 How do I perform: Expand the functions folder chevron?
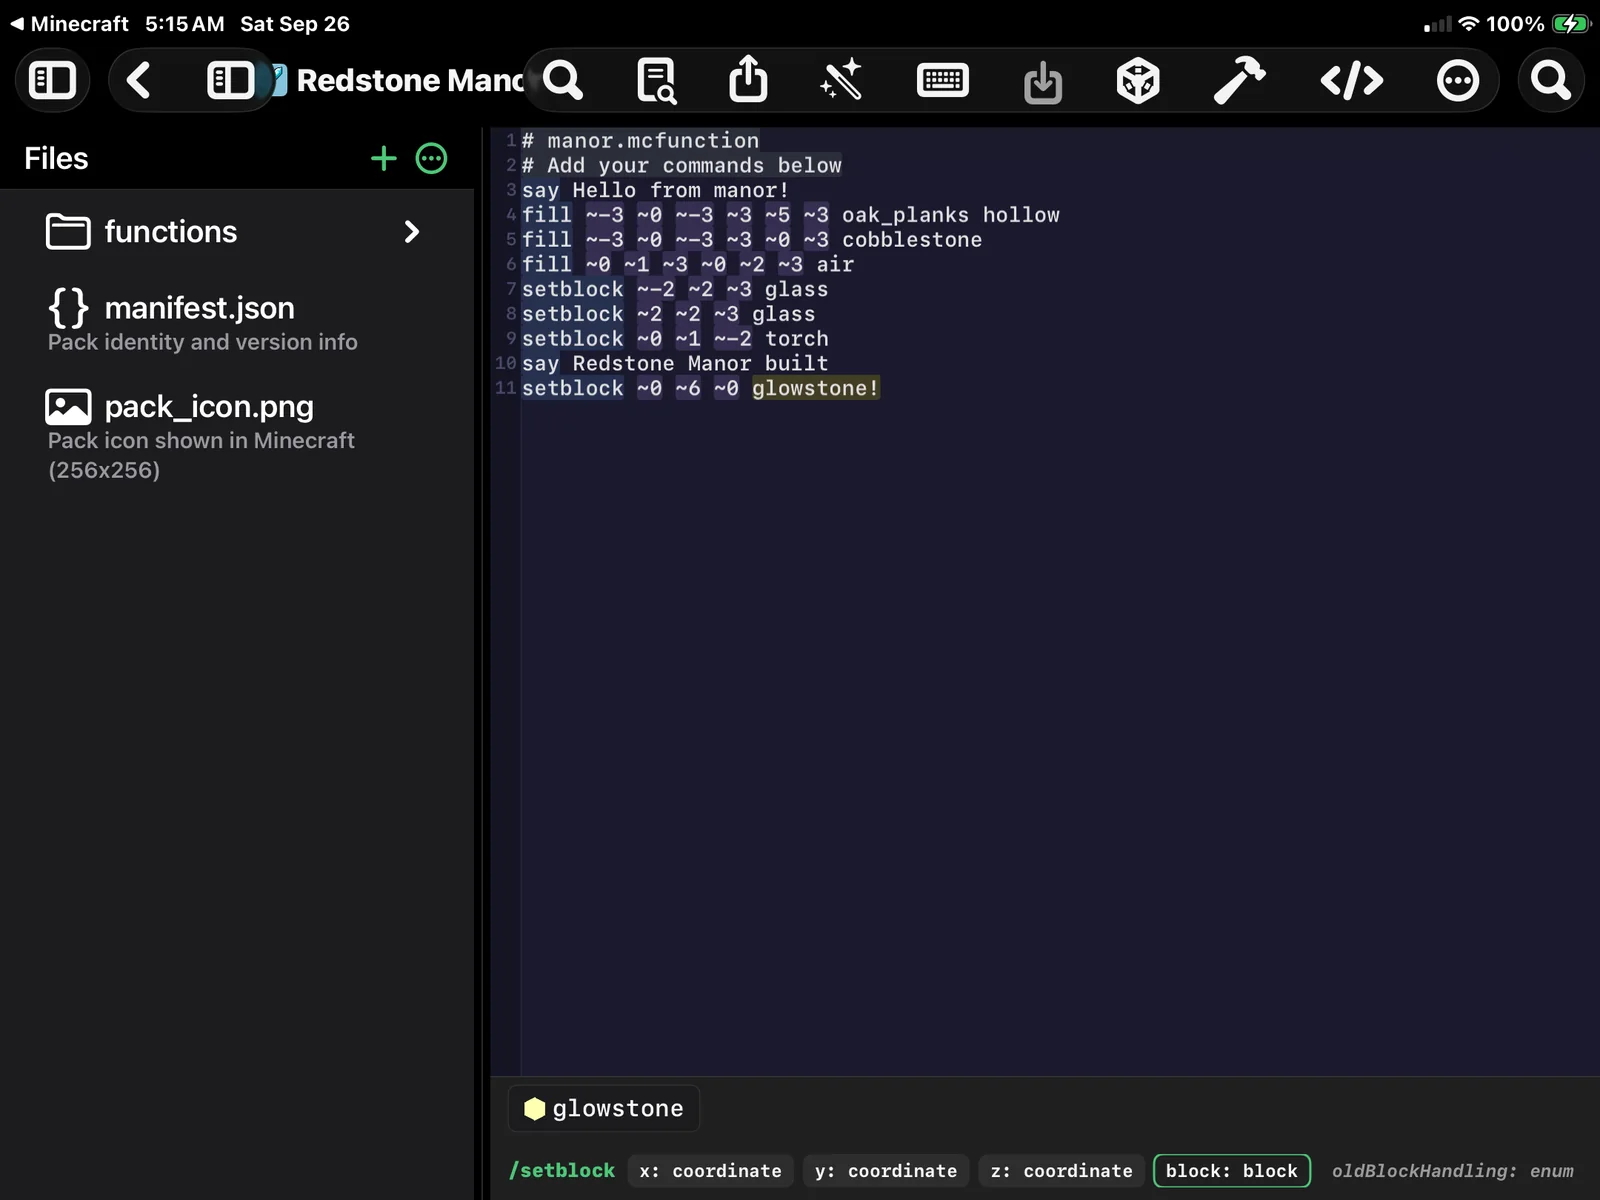[x=411, y=232]
